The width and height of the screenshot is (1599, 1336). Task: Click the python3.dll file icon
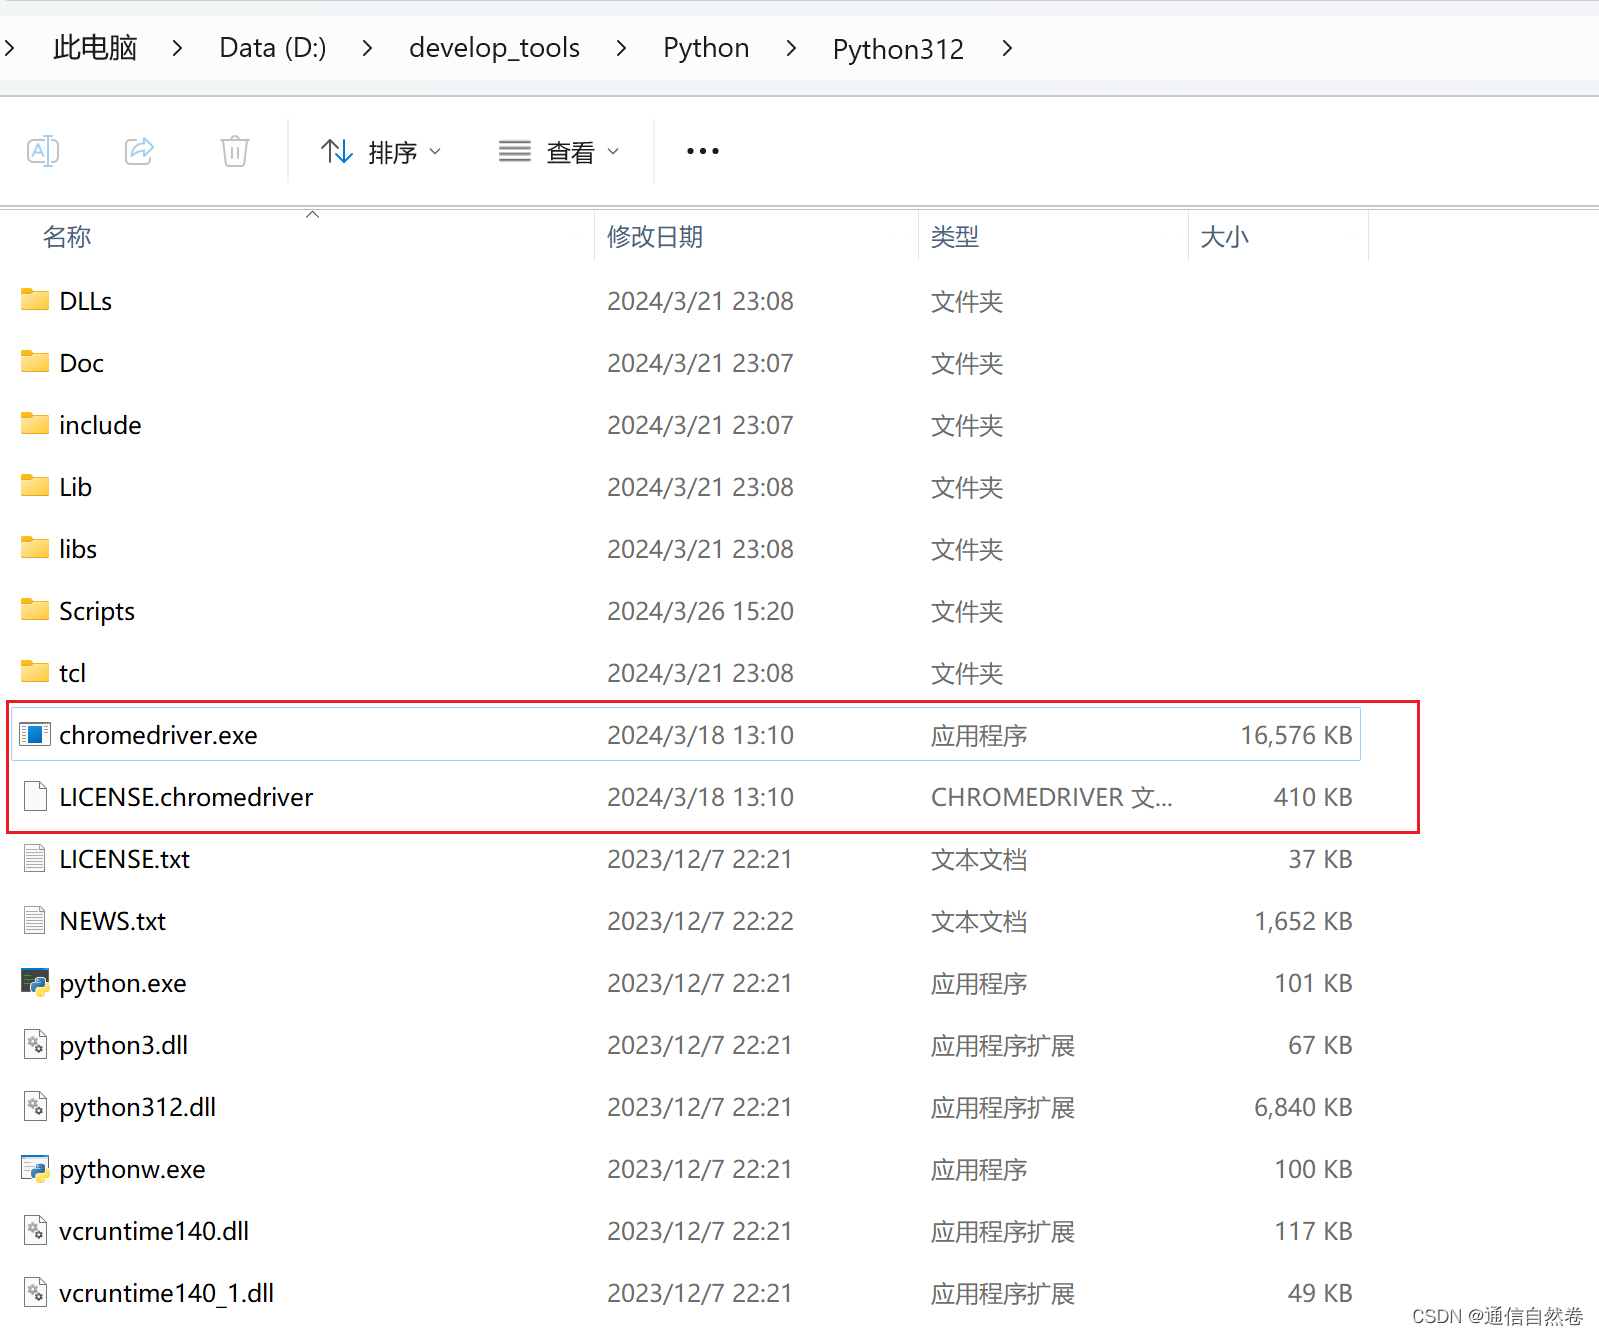click(35, 1045)
